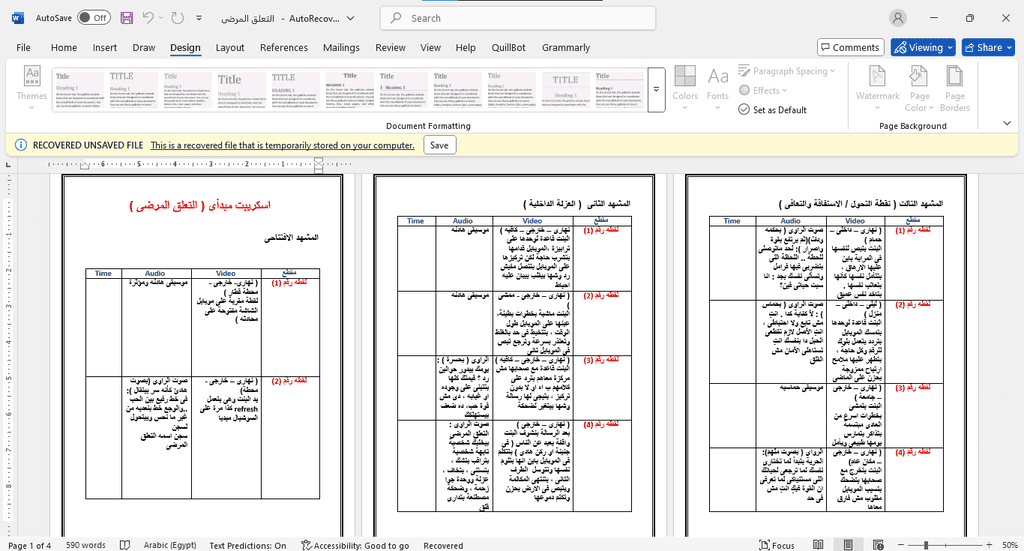Toggle Text Predictions in status bar

point(247,545)
